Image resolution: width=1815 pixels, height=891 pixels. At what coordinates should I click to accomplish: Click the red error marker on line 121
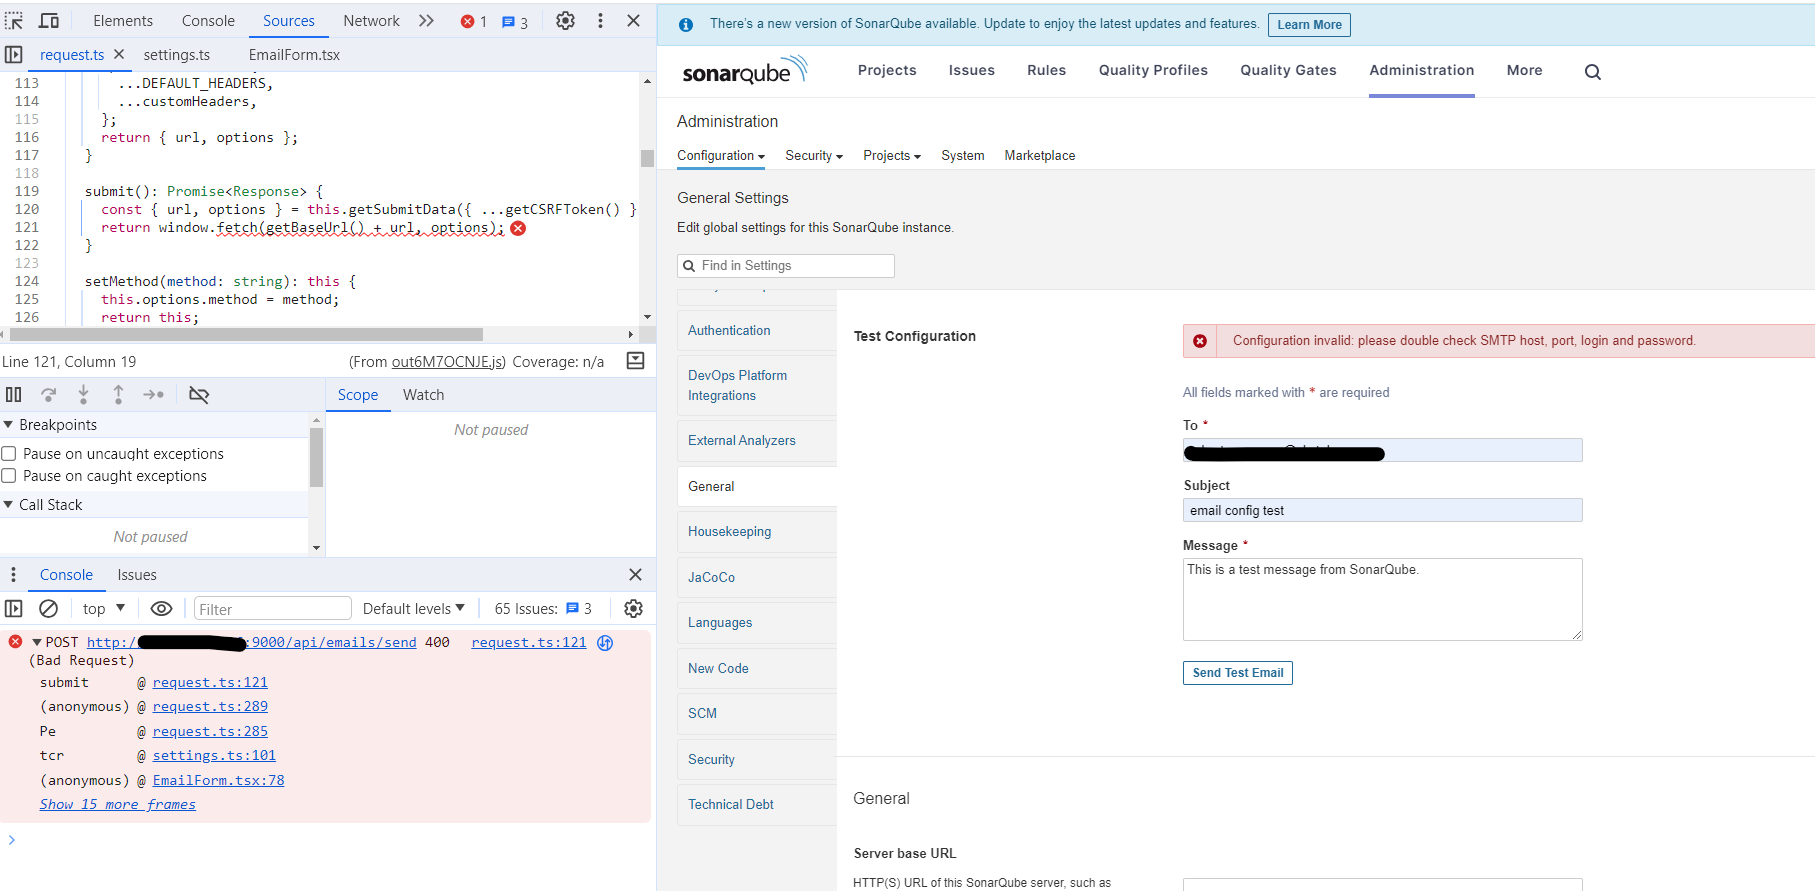(x=518, y=228)
